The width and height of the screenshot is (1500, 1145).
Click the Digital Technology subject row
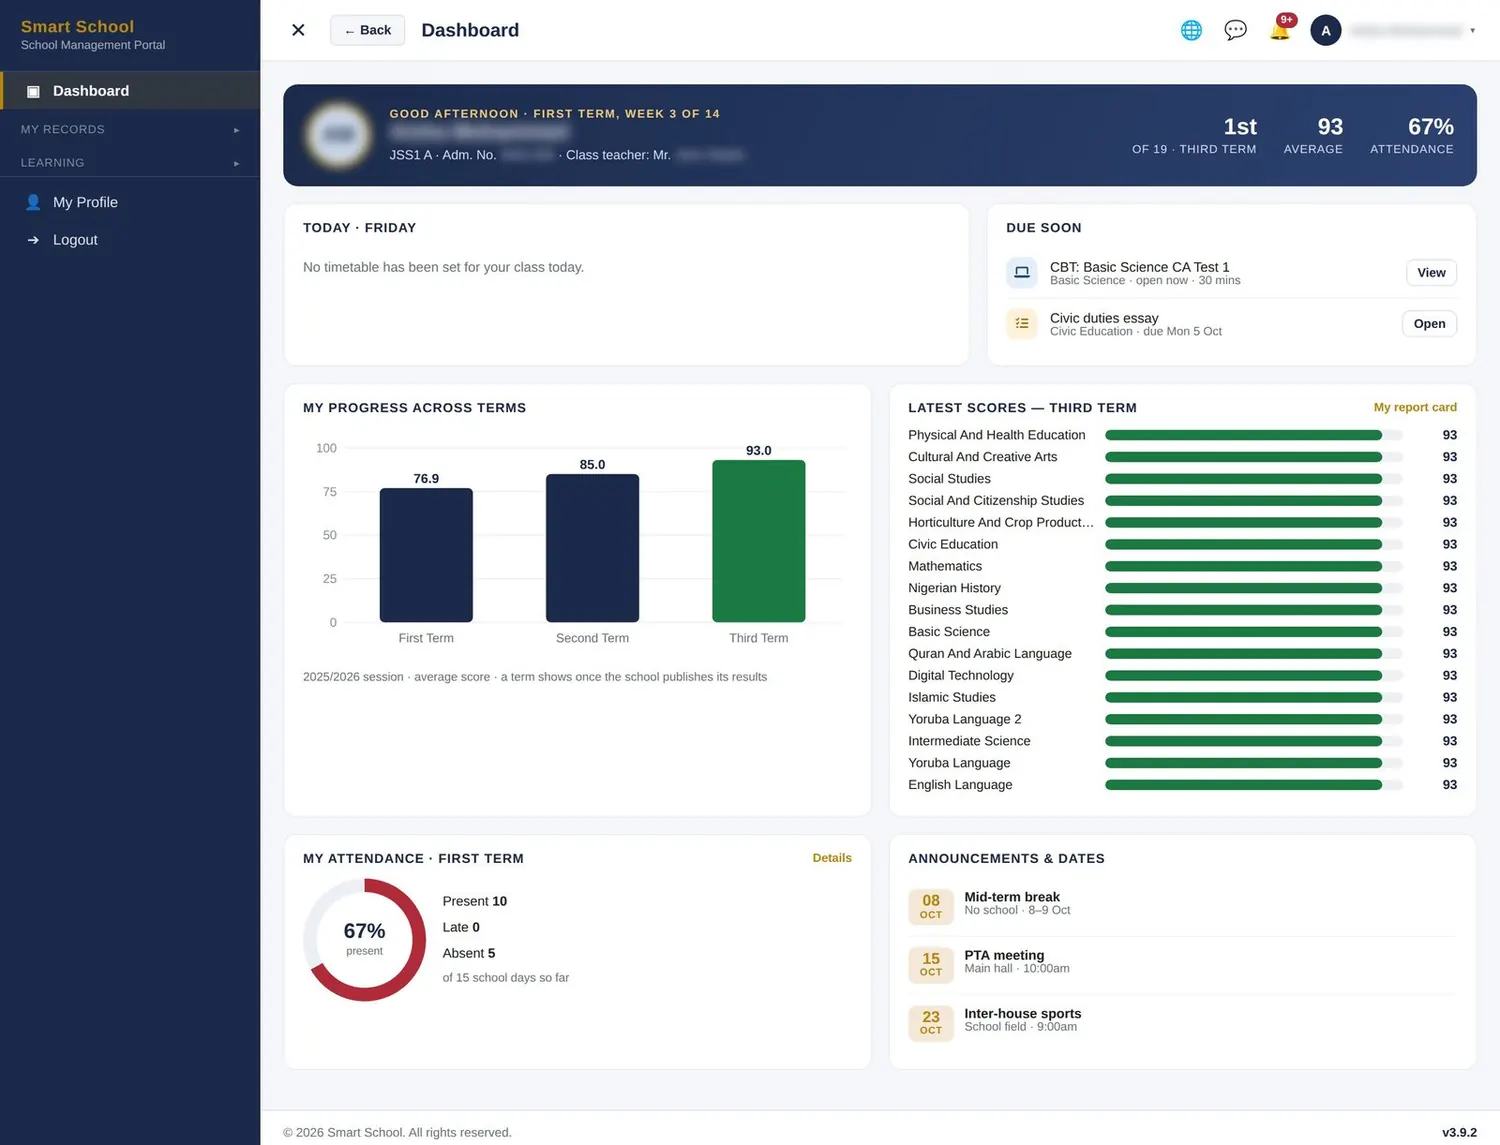[1182, 675]
